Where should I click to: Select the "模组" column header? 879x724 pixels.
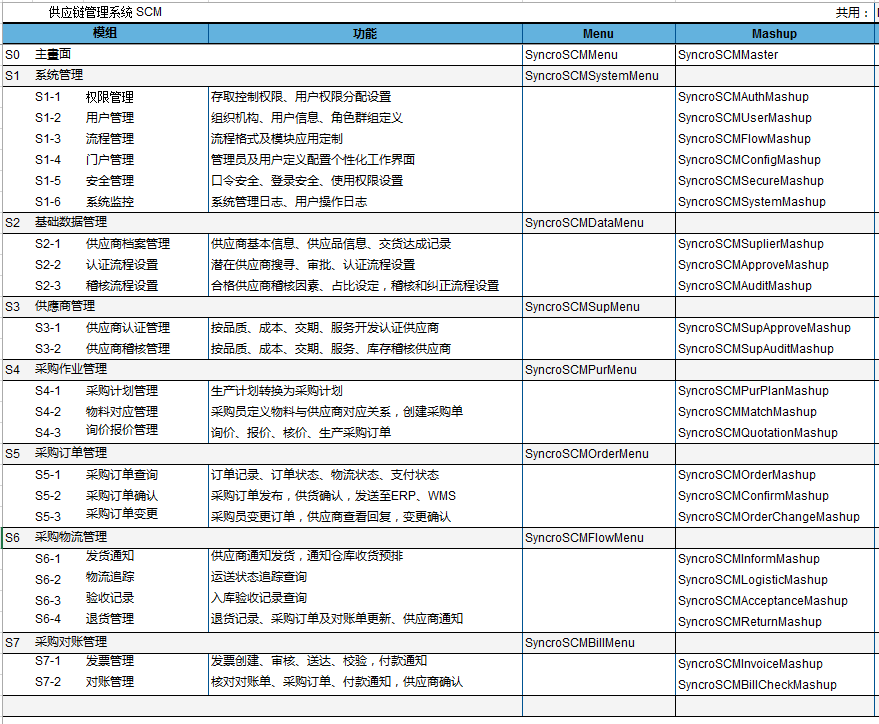pos(105,33)
